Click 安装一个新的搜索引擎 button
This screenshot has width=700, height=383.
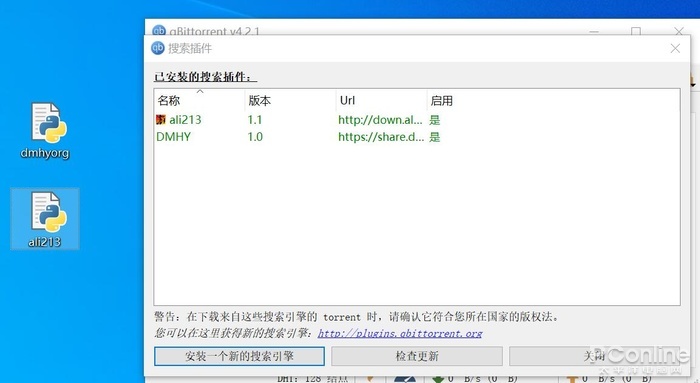pyautogui.click(x=239, y=356)
